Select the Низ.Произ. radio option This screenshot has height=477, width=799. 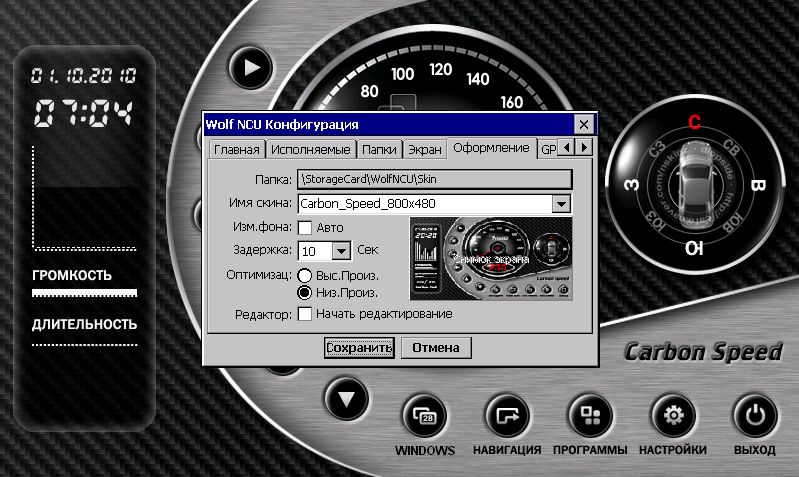point(305,293)
